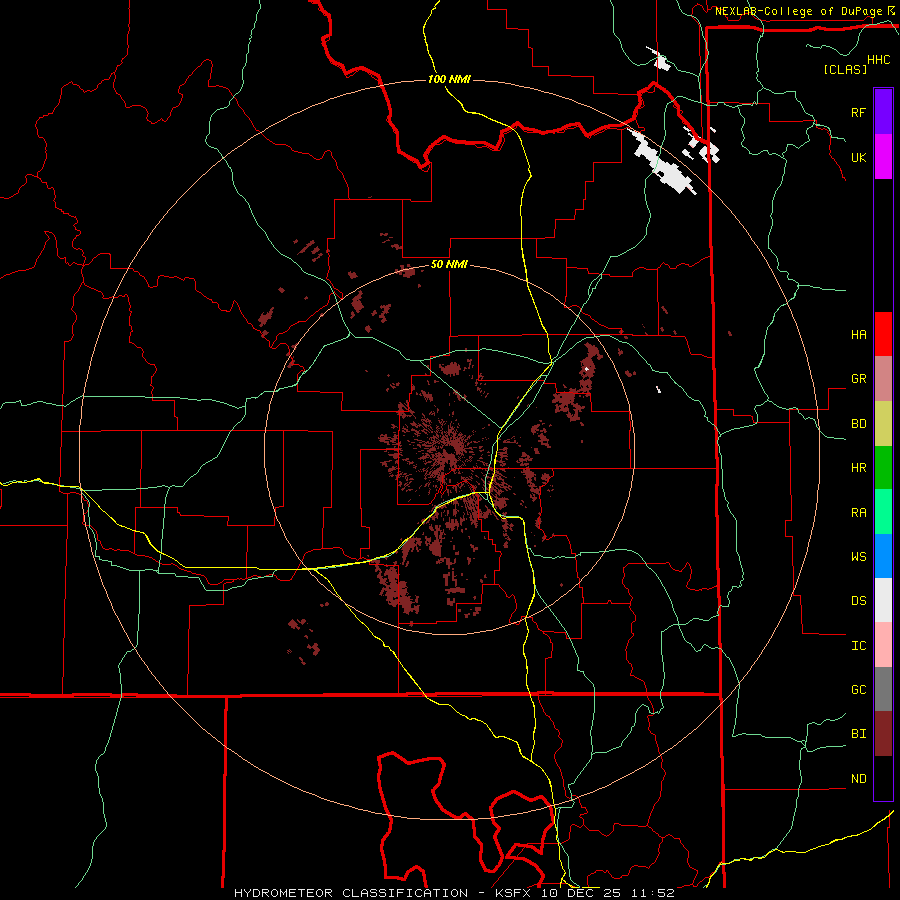Click the HA legend label
The width and height of the screenshot is (900, 900).
point(858,334)
